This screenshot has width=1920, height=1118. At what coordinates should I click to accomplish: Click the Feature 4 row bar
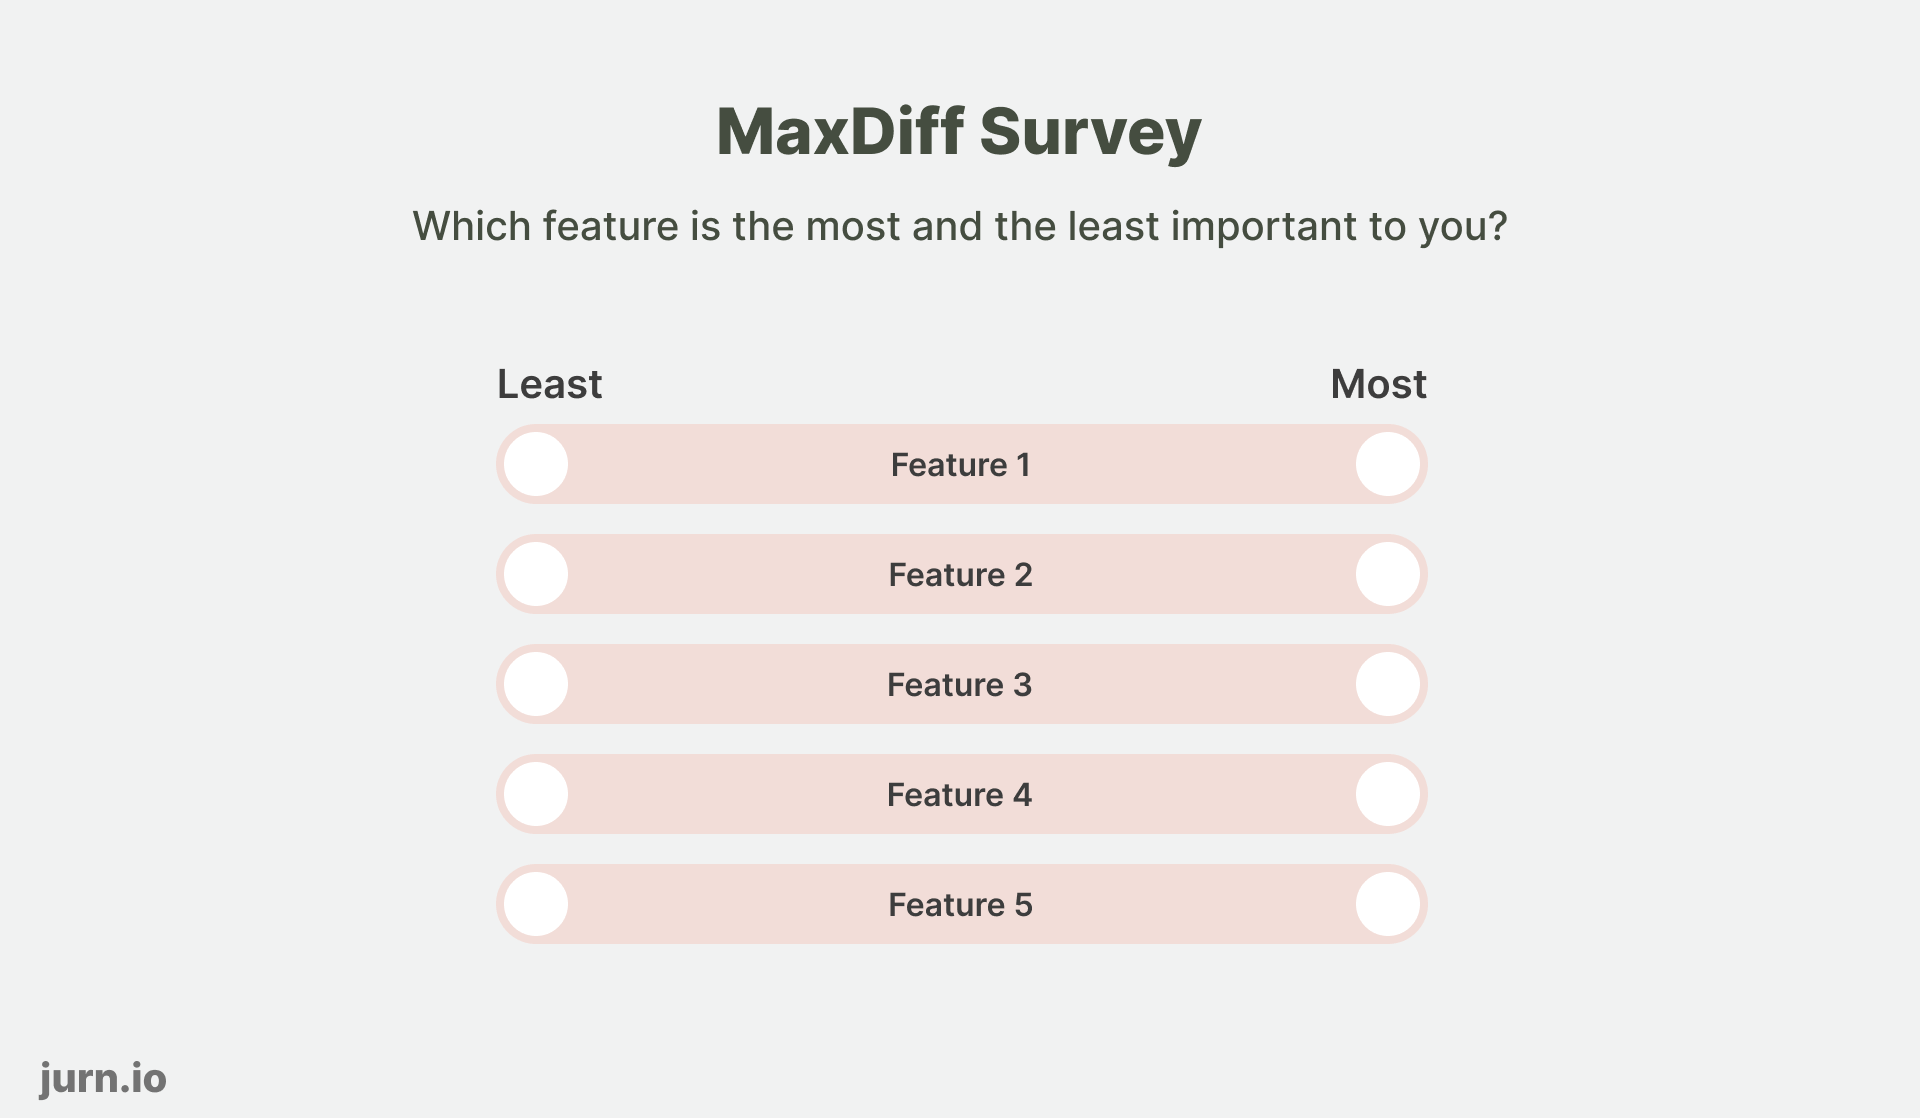pyautogui.click(x=960, y=793)
